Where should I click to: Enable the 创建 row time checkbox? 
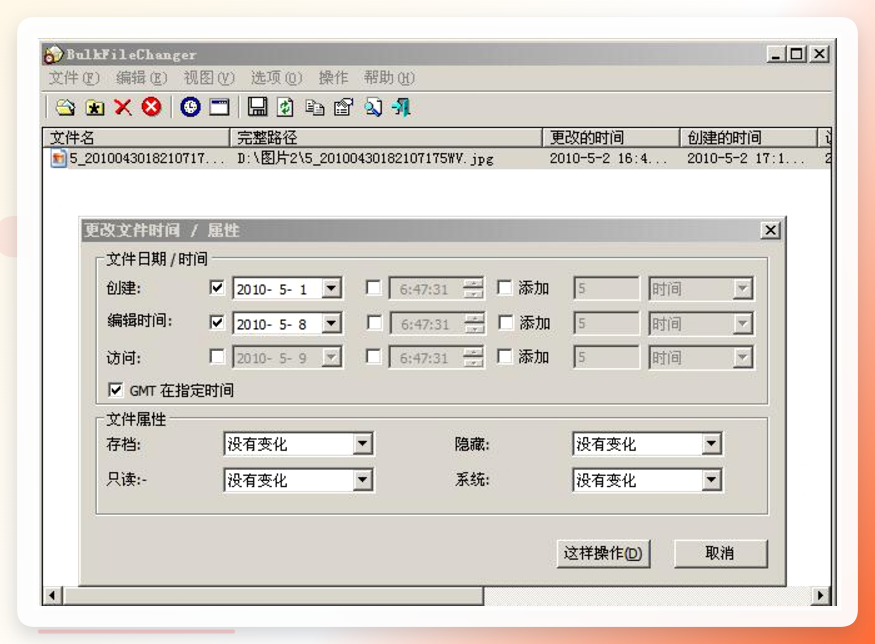point(373,288)
